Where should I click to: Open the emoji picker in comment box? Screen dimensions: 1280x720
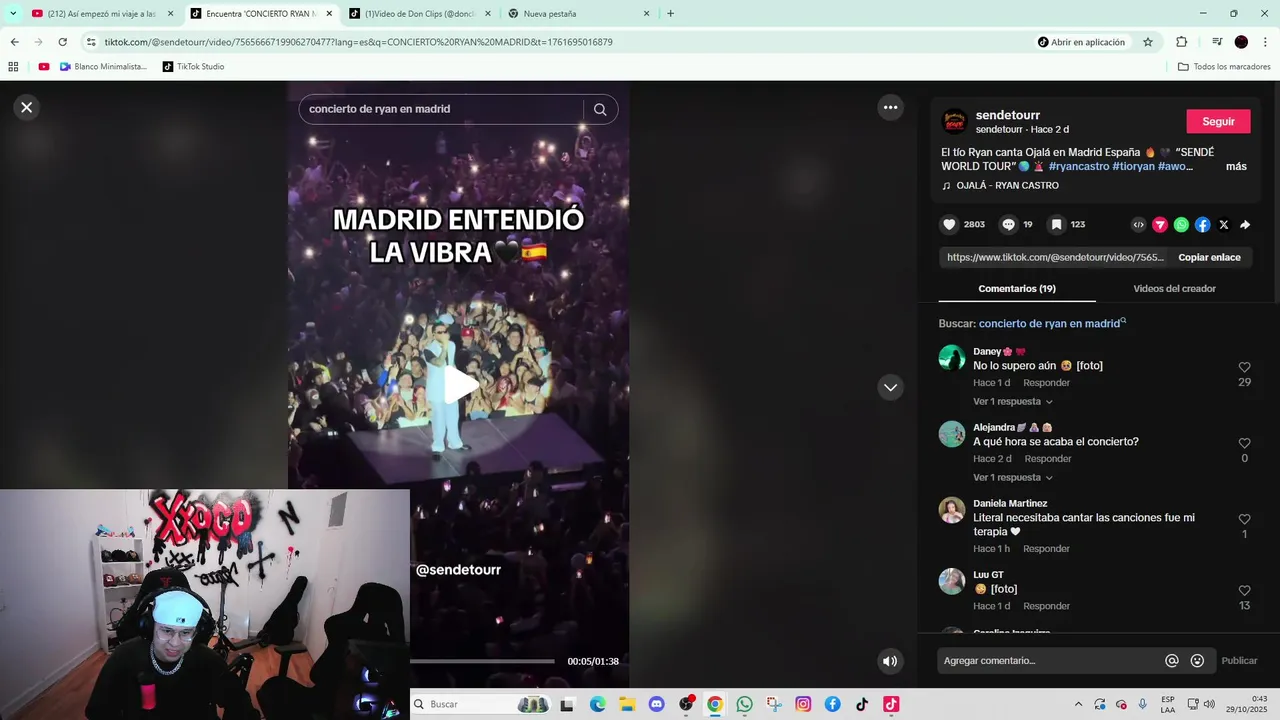(1197, 661)
